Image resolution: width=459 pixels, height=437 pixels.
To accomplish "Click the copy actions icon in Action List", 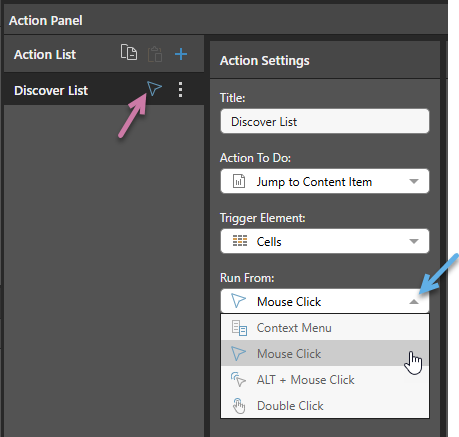I will point(129,52).
